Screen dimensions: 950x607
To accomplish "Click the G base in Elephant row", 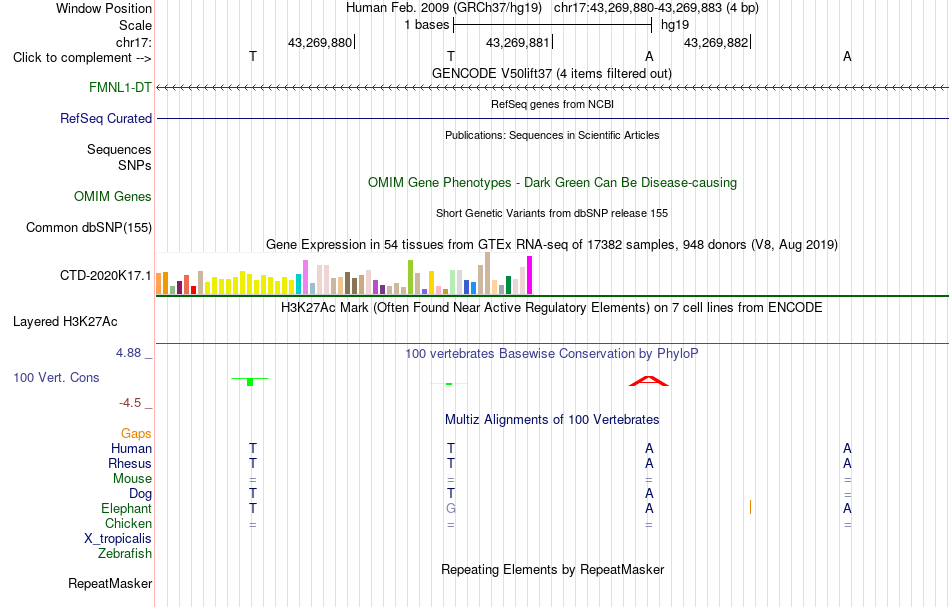I will coord(451,508).
